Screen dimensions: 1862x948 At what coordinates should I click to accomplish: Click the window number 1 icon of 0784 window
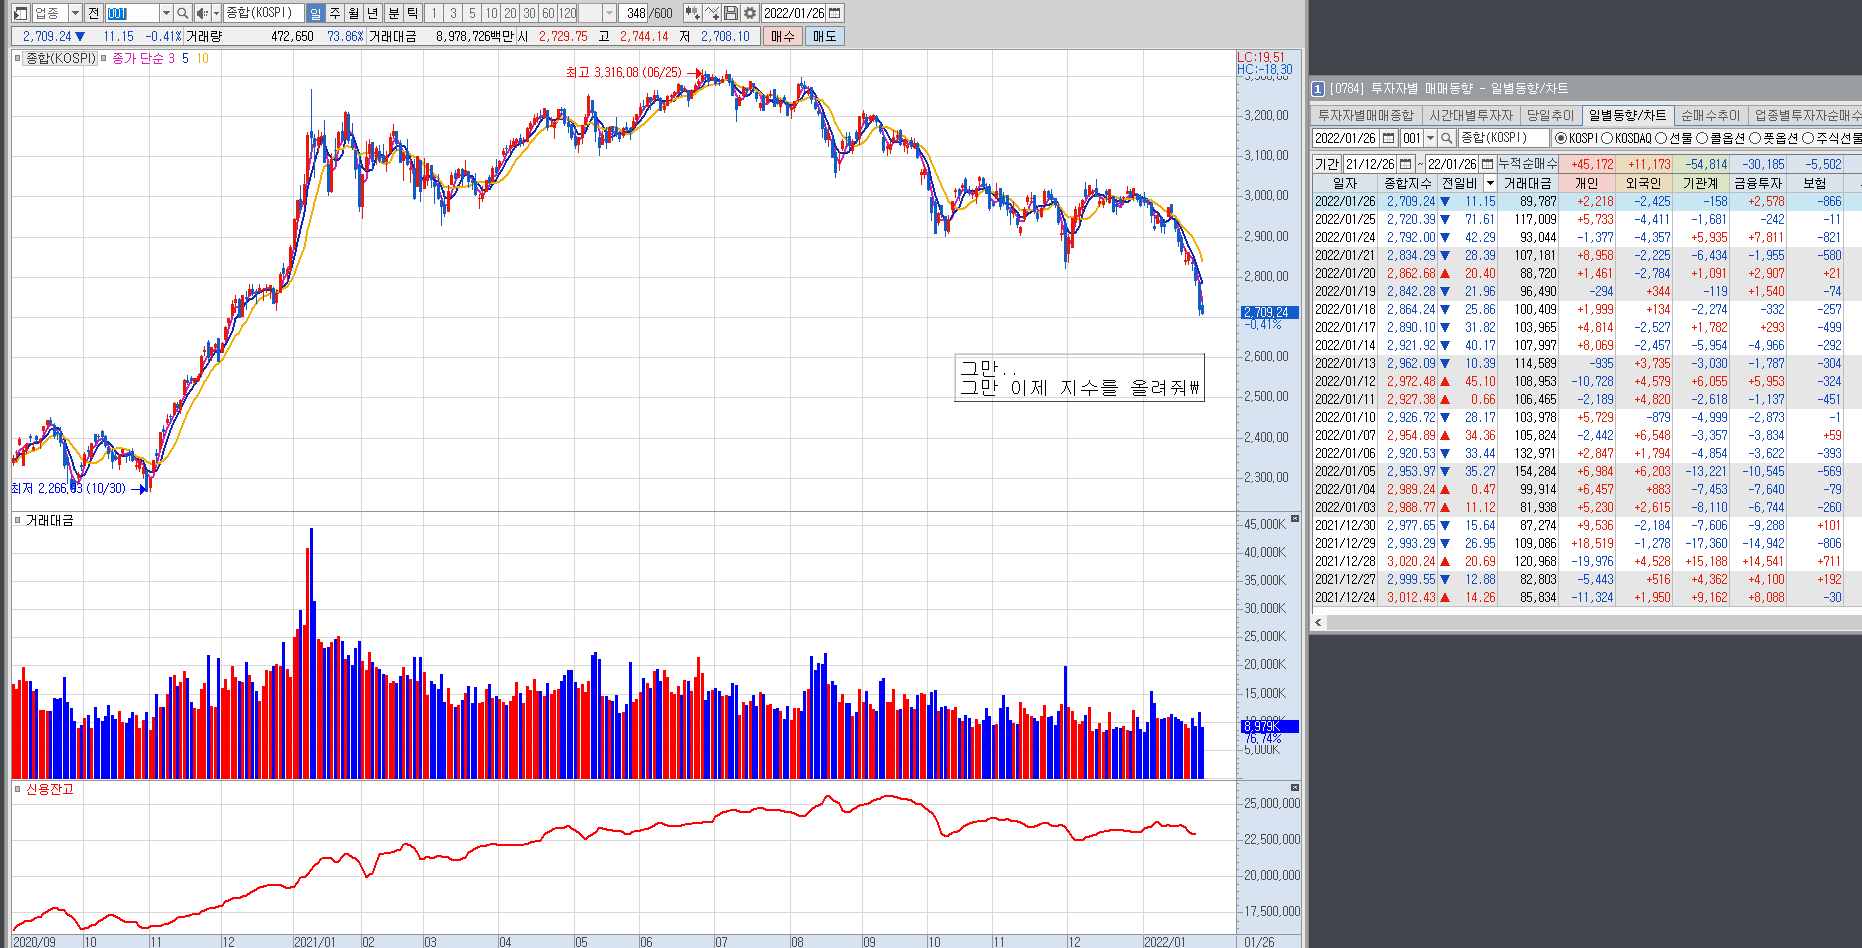[x=1318, y=89]
